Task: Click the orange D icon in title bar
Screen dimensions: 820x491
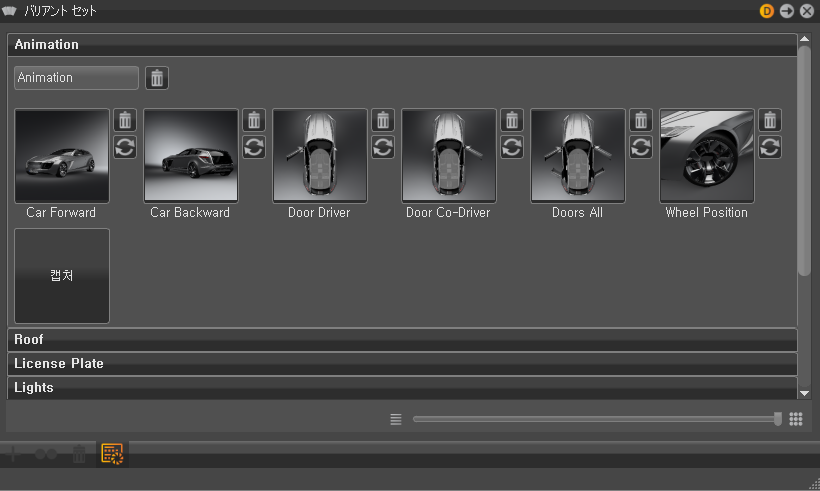Action: point(767,11)
